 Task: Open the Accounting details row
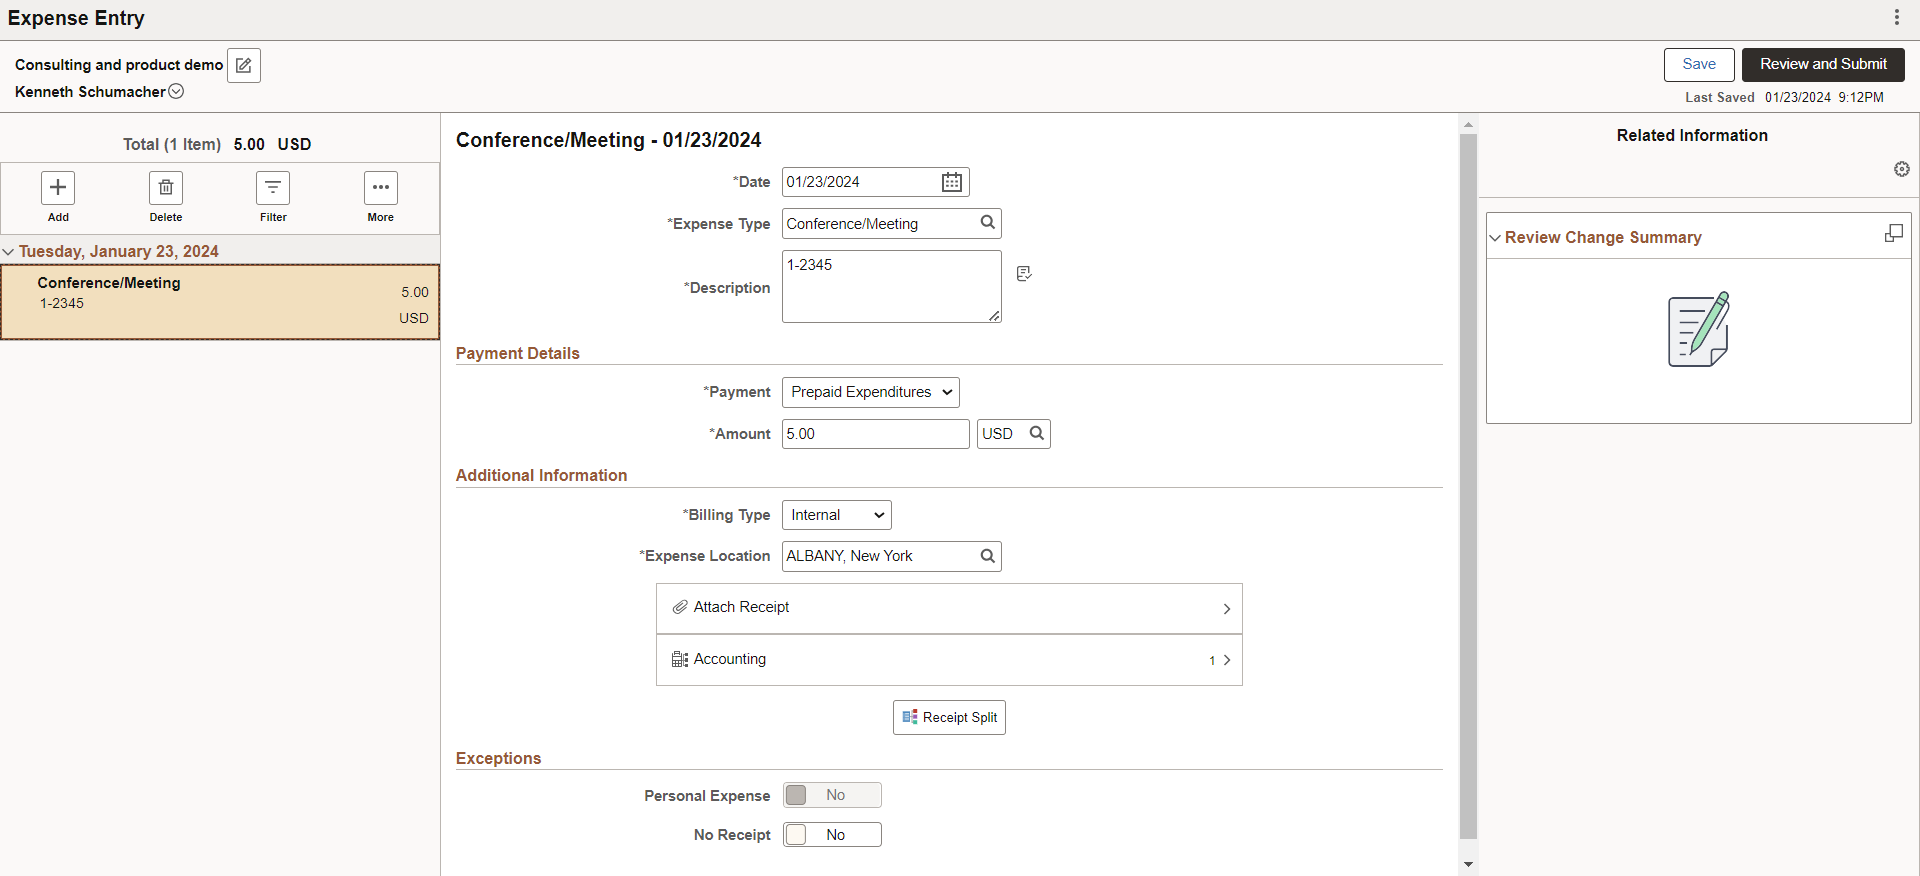coord(949,660)
